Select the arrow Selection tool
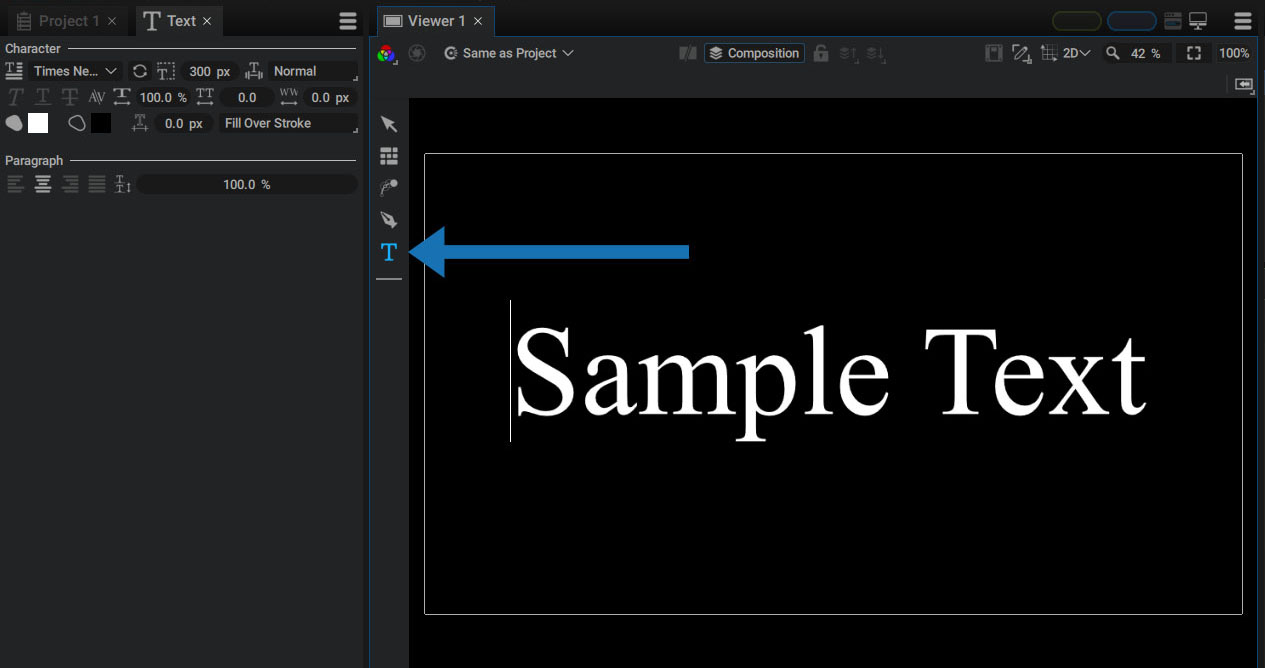The height and width of the screenshot is (668, 1265). tap(389, 124)
